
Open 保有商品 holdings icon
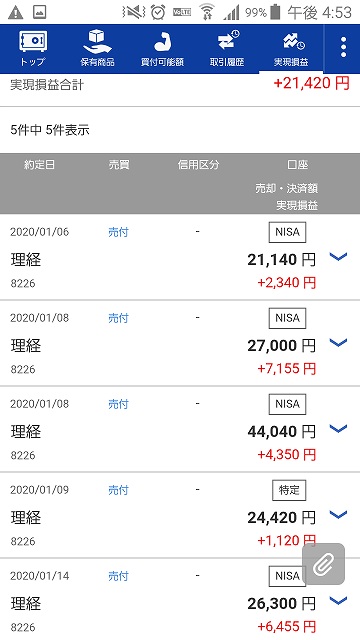(x=97, y=49)
